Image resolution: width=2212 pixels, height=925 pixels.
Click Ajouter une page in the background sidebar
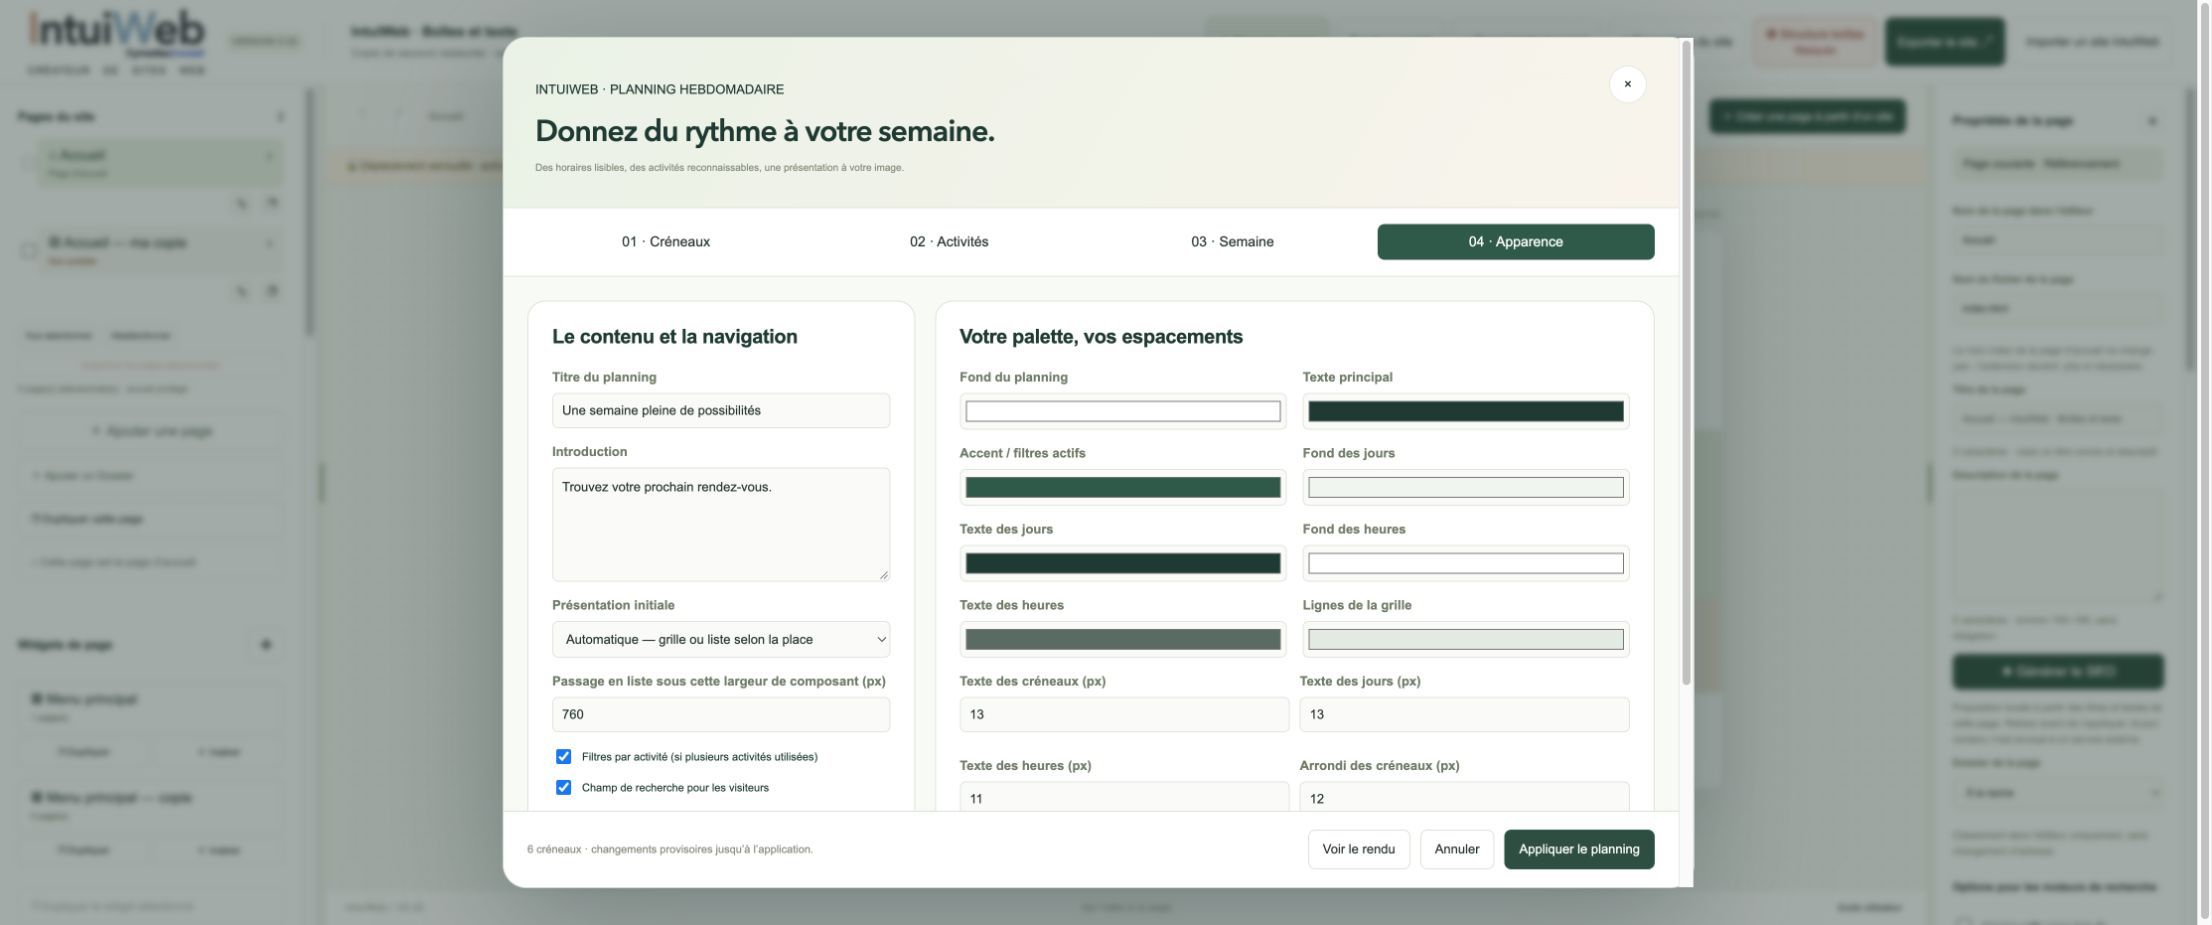[152, 431]
